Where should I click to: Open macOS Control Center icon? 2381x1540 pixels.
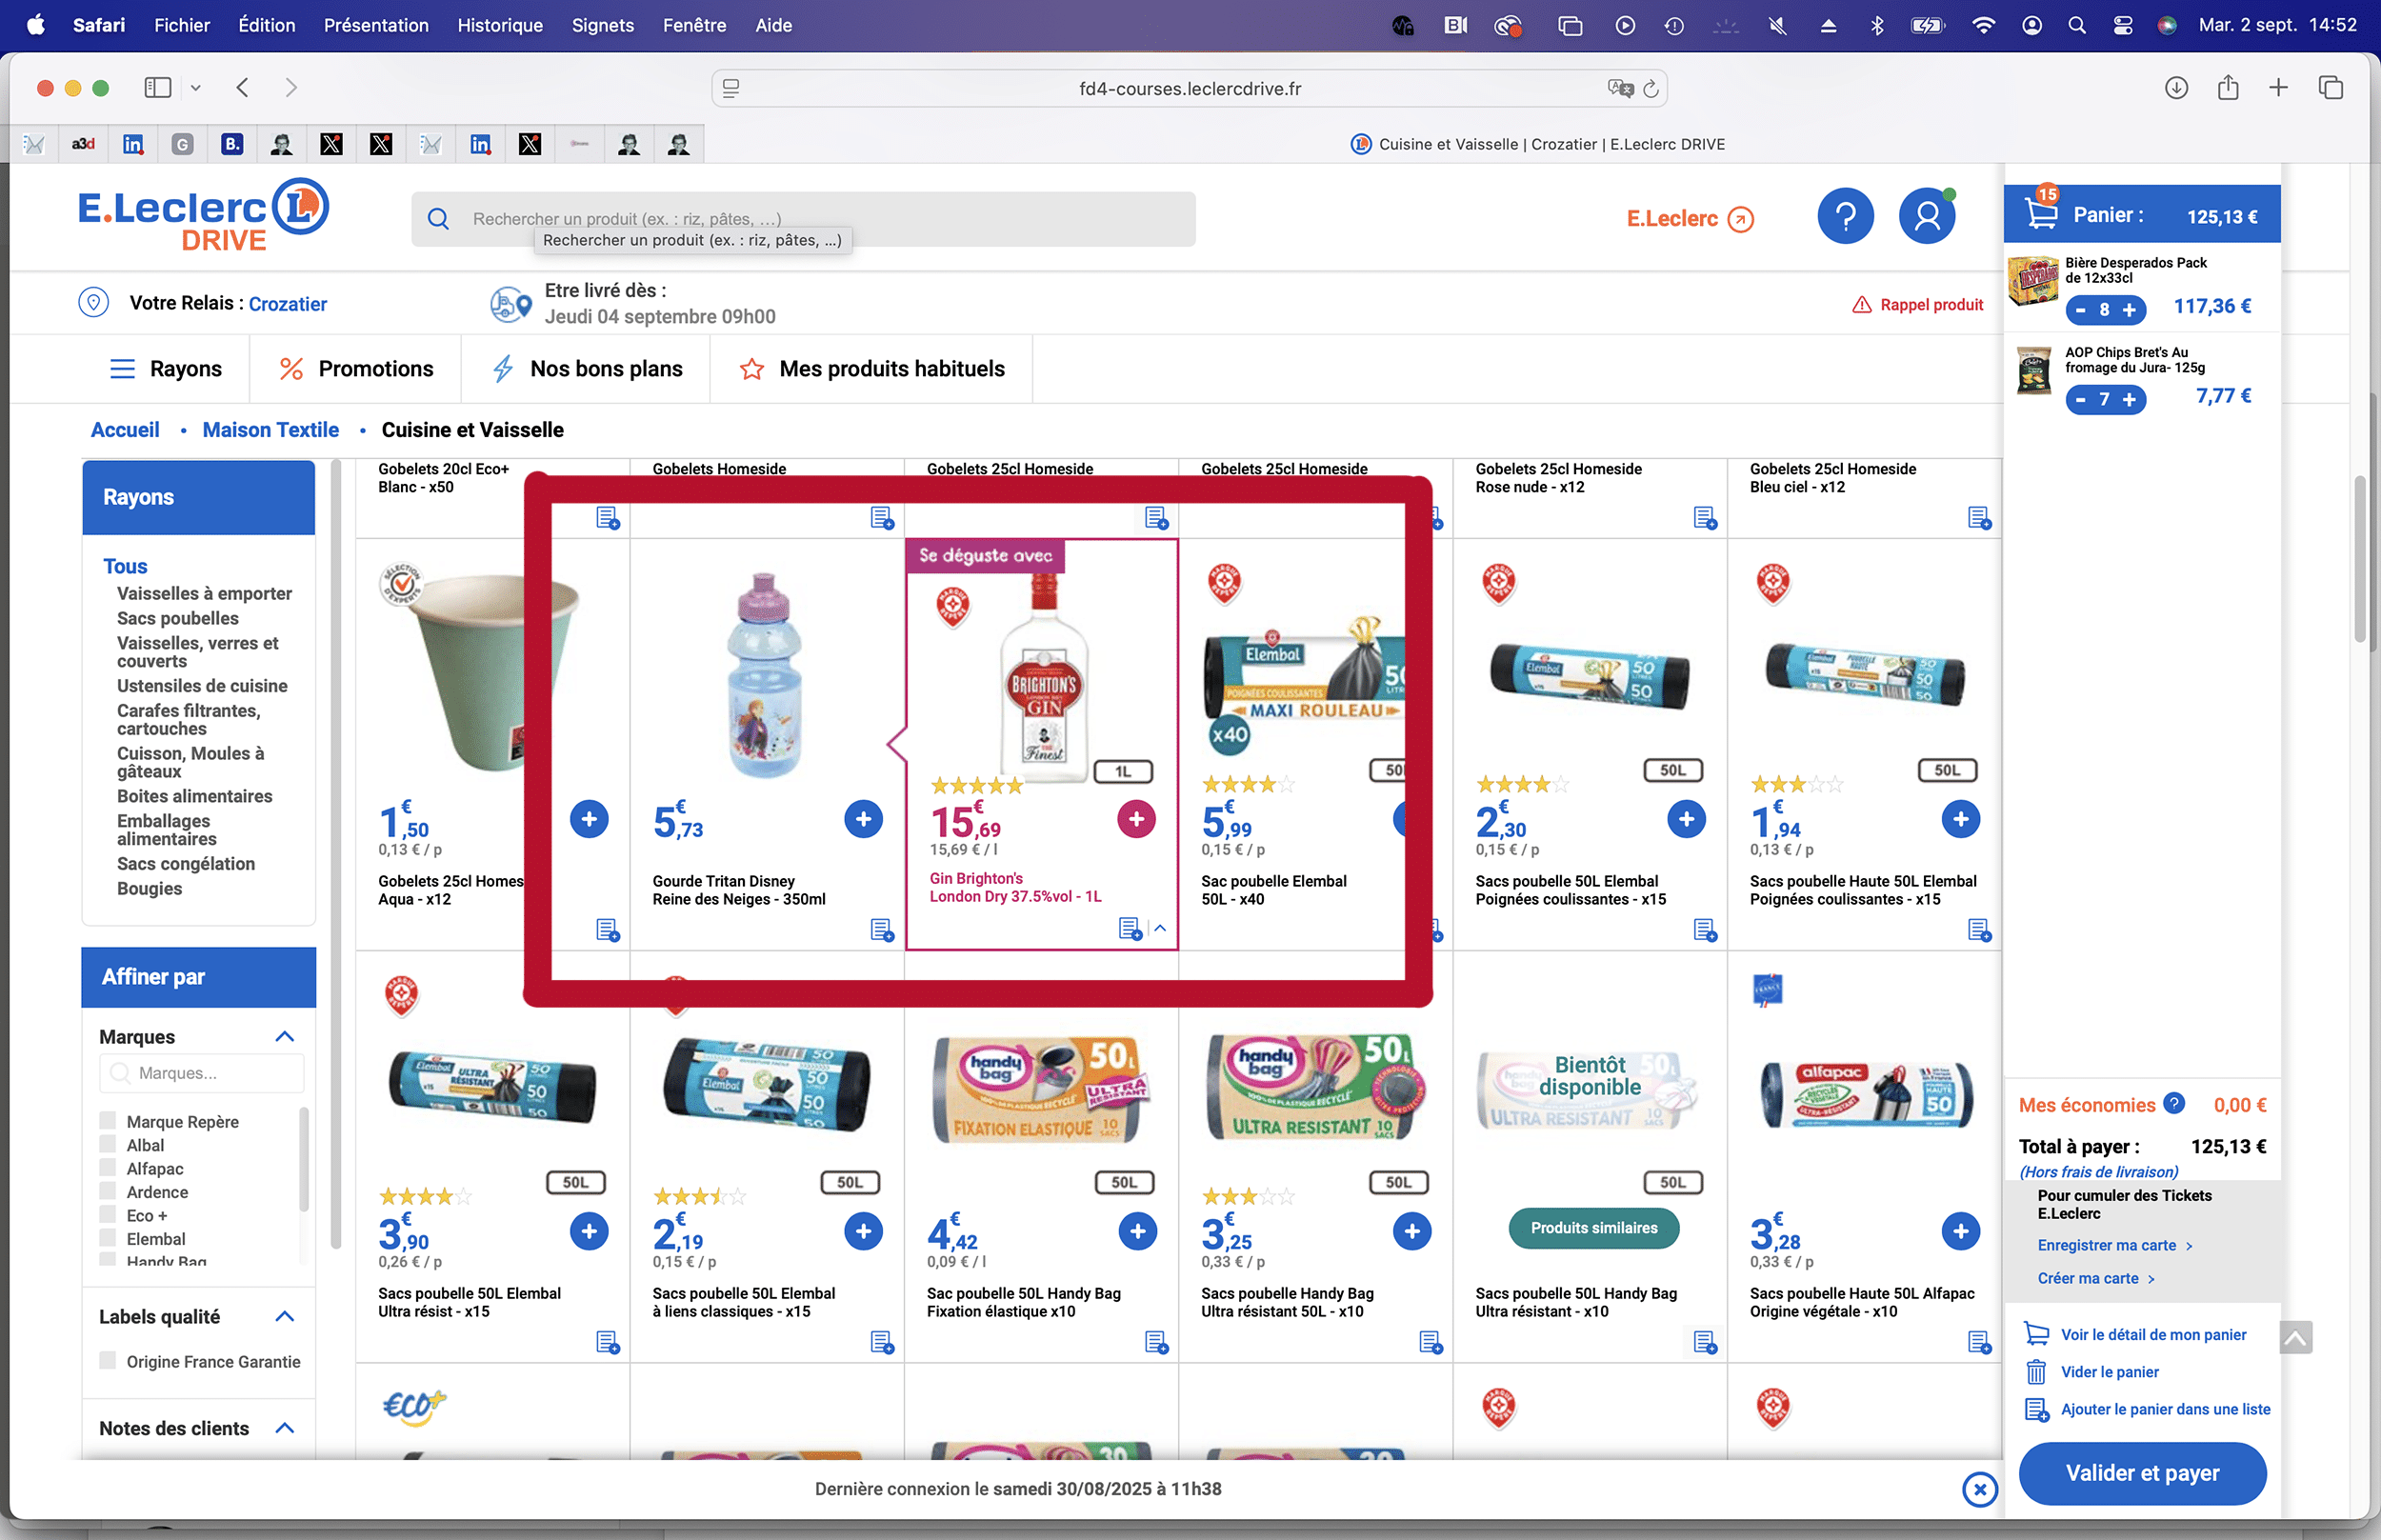tap(2122, 25)
